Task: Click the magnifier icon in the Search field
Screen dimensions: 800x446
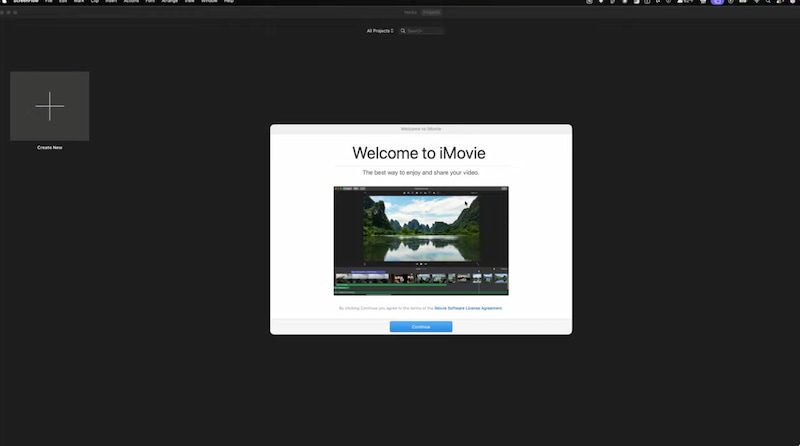Action: pyautogui.click(x=403, y=31)
